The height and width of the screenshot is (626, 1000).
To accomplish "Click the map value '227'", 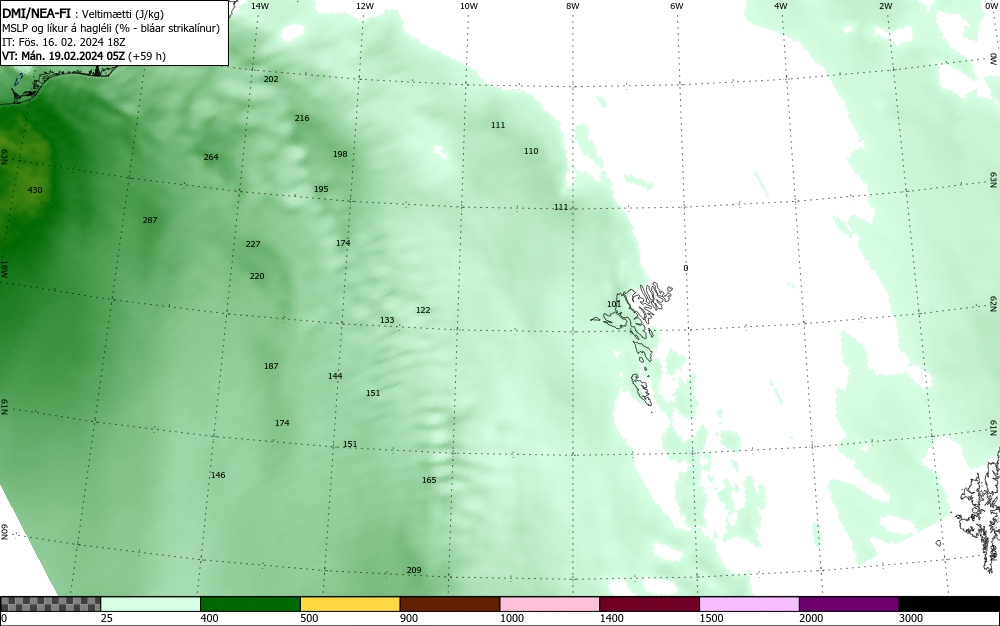I will [x=253, y=244].
